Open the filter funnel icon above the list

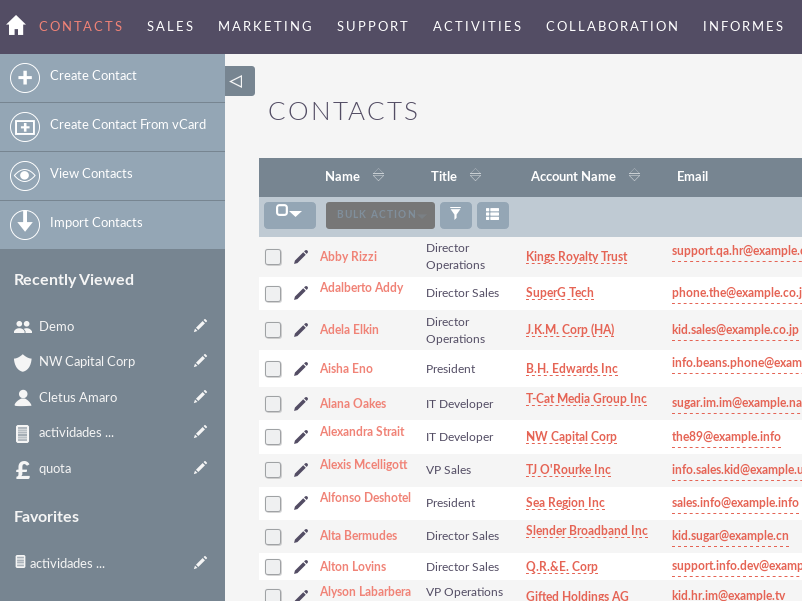point(455,214)
